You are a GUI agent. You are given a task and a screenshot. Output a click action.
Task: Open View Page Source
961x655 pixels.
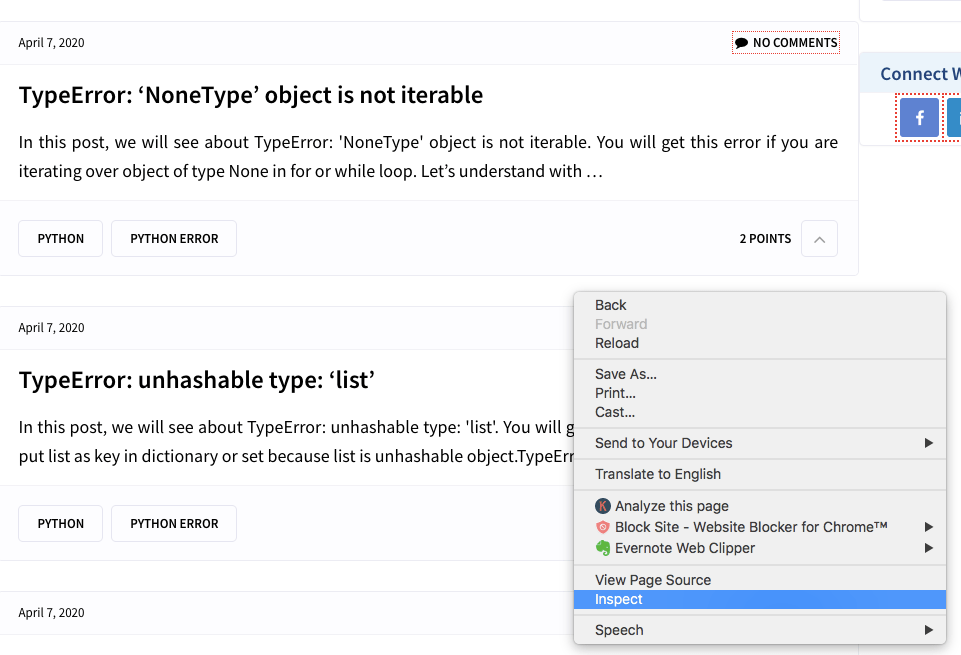(x=652, y=579)
